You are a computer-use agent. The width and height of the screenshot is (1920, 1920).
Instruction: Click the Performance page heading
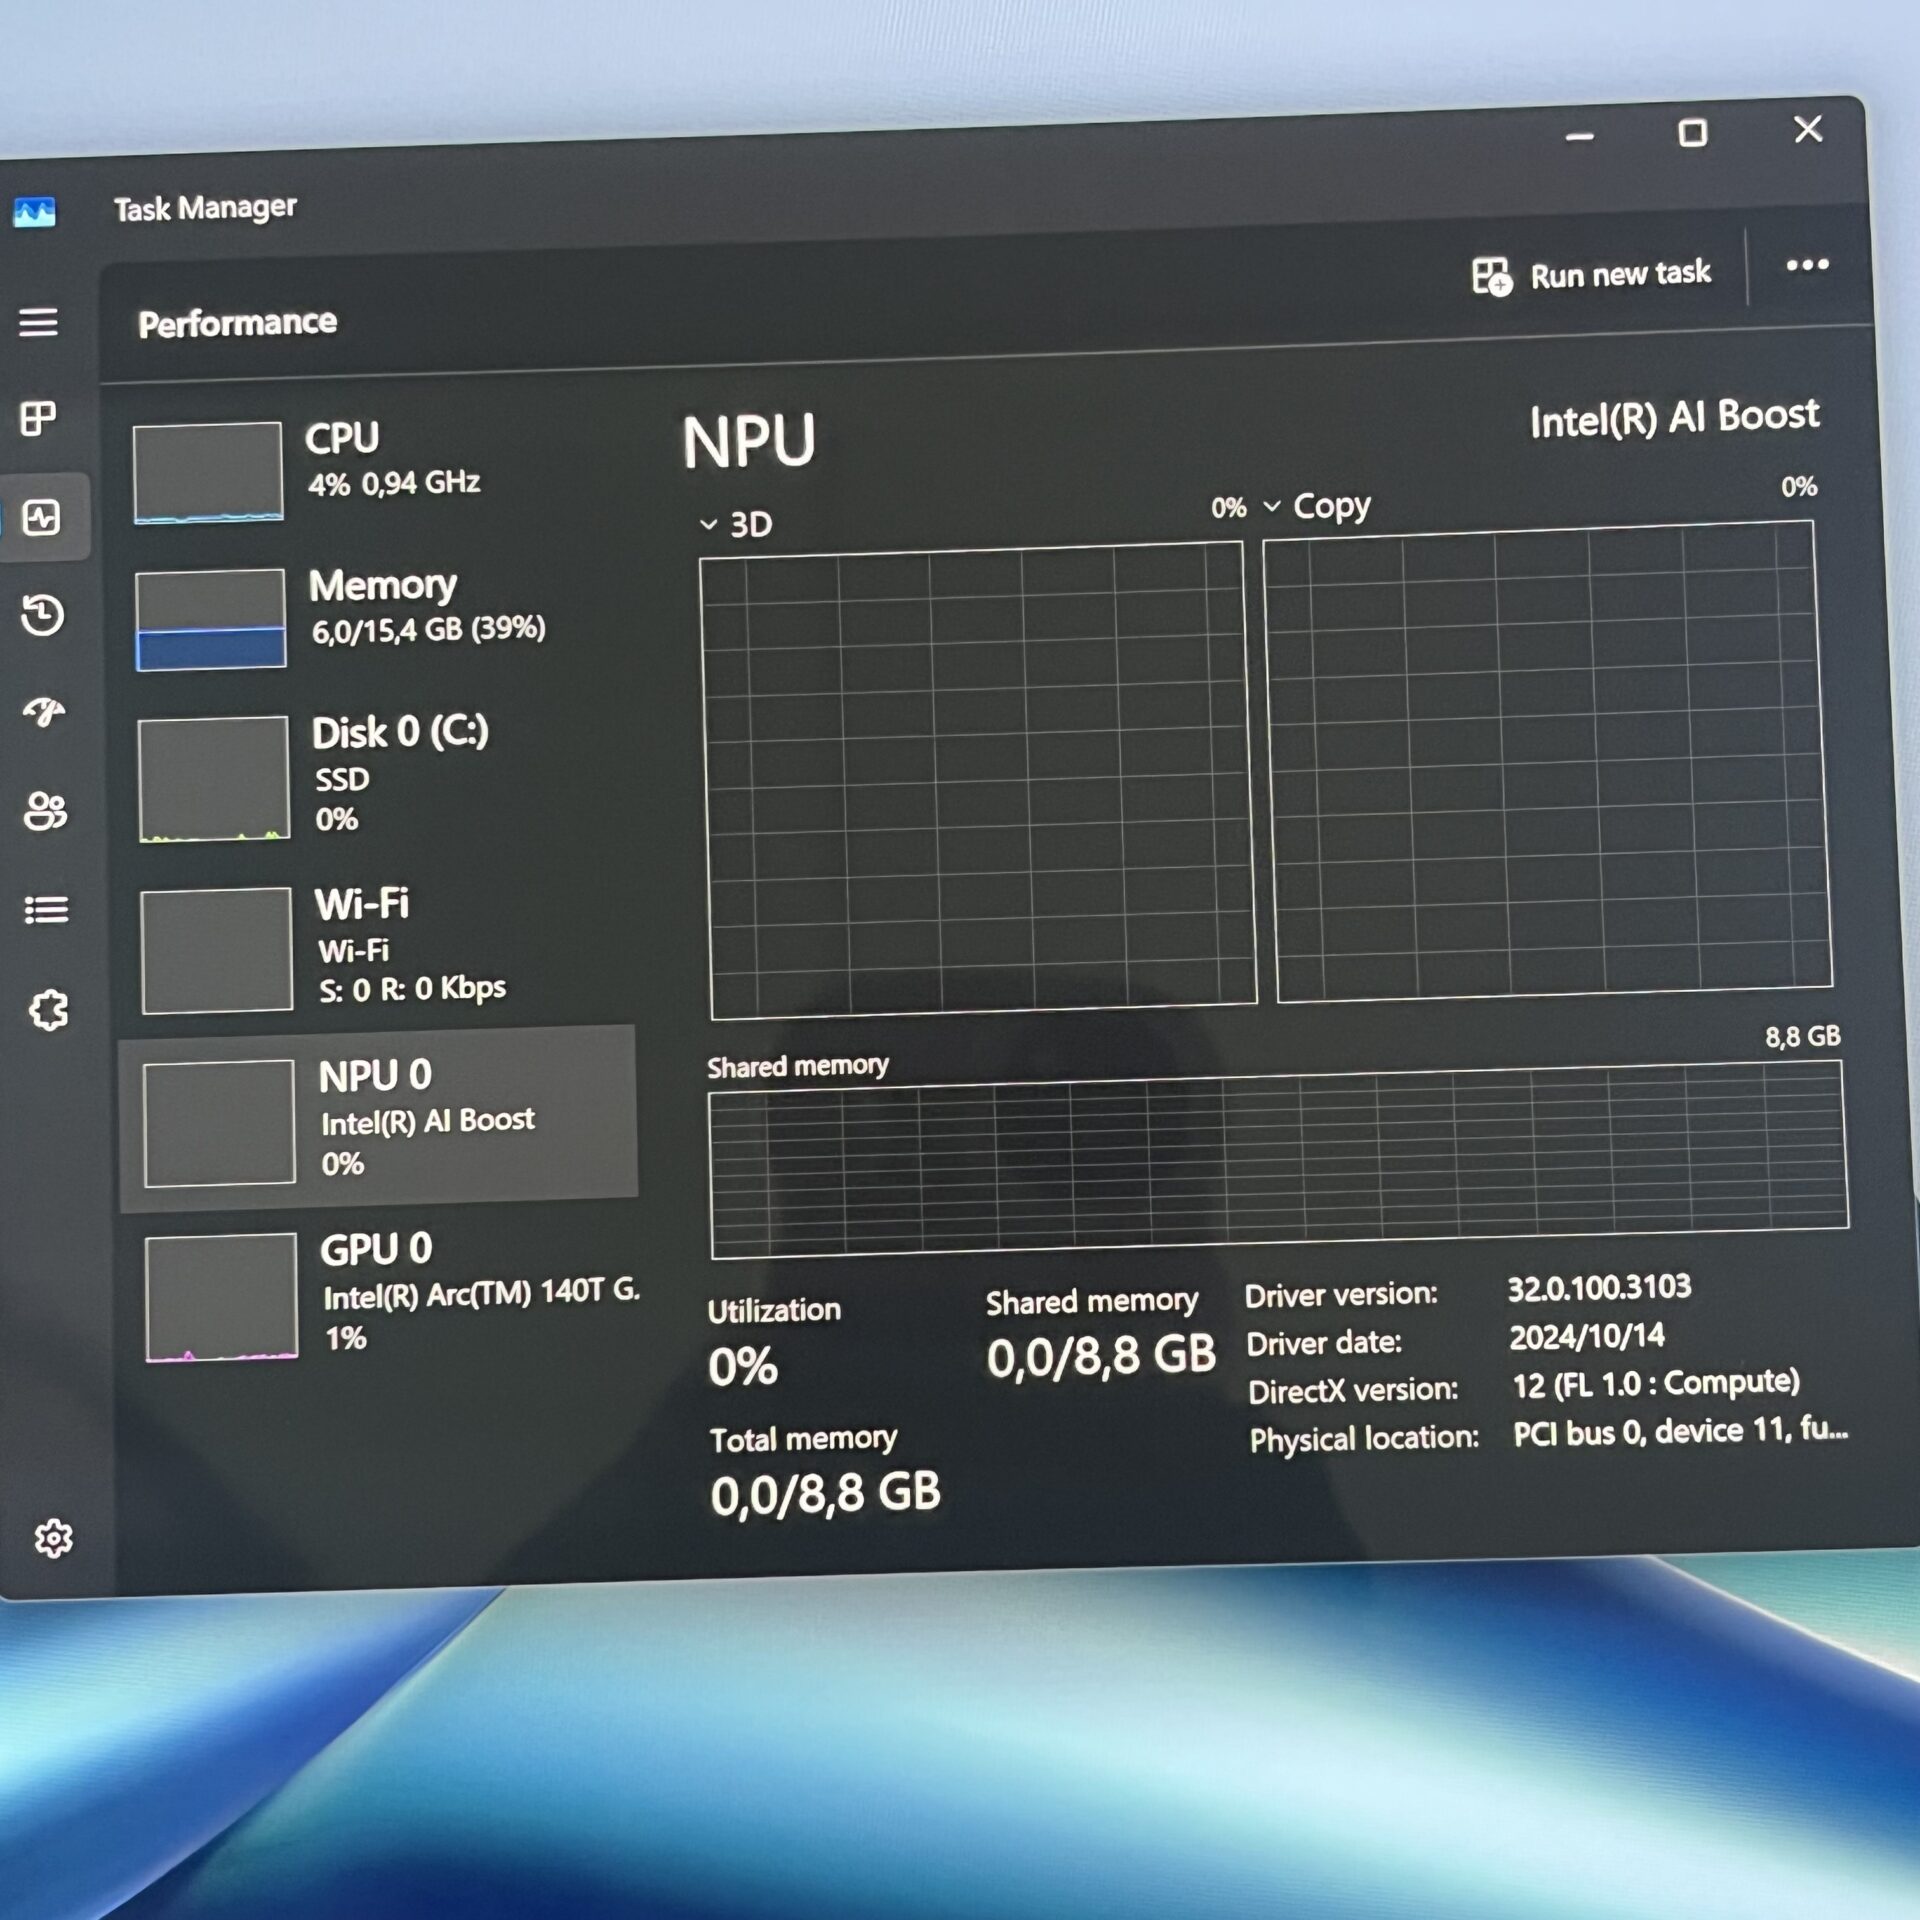[x=237, y=323]
